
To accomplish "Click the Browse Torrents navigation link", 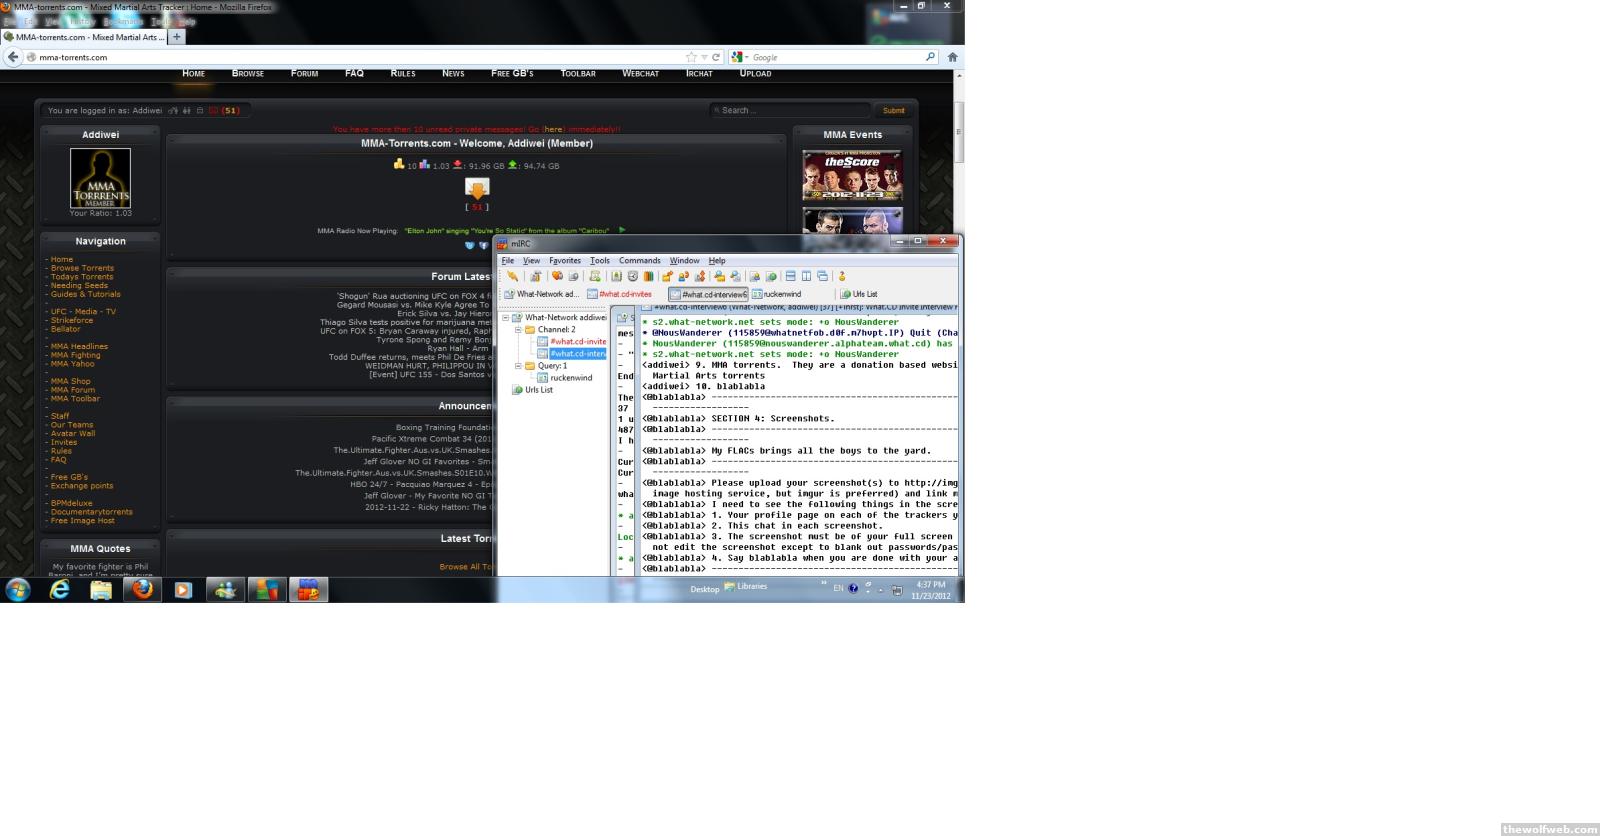I will click(82, 268).
